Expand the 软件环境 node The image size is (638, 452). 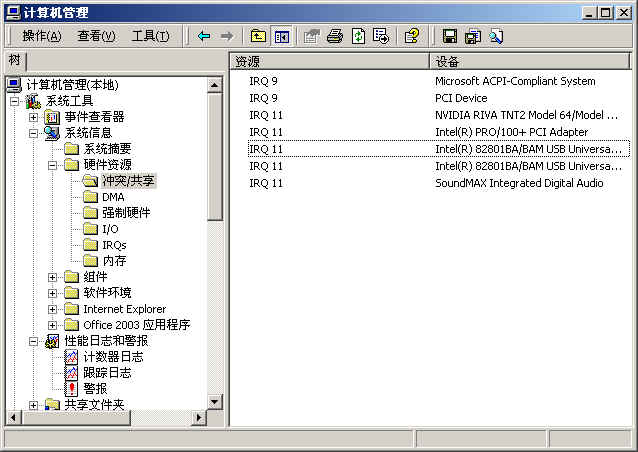point(52,293)
